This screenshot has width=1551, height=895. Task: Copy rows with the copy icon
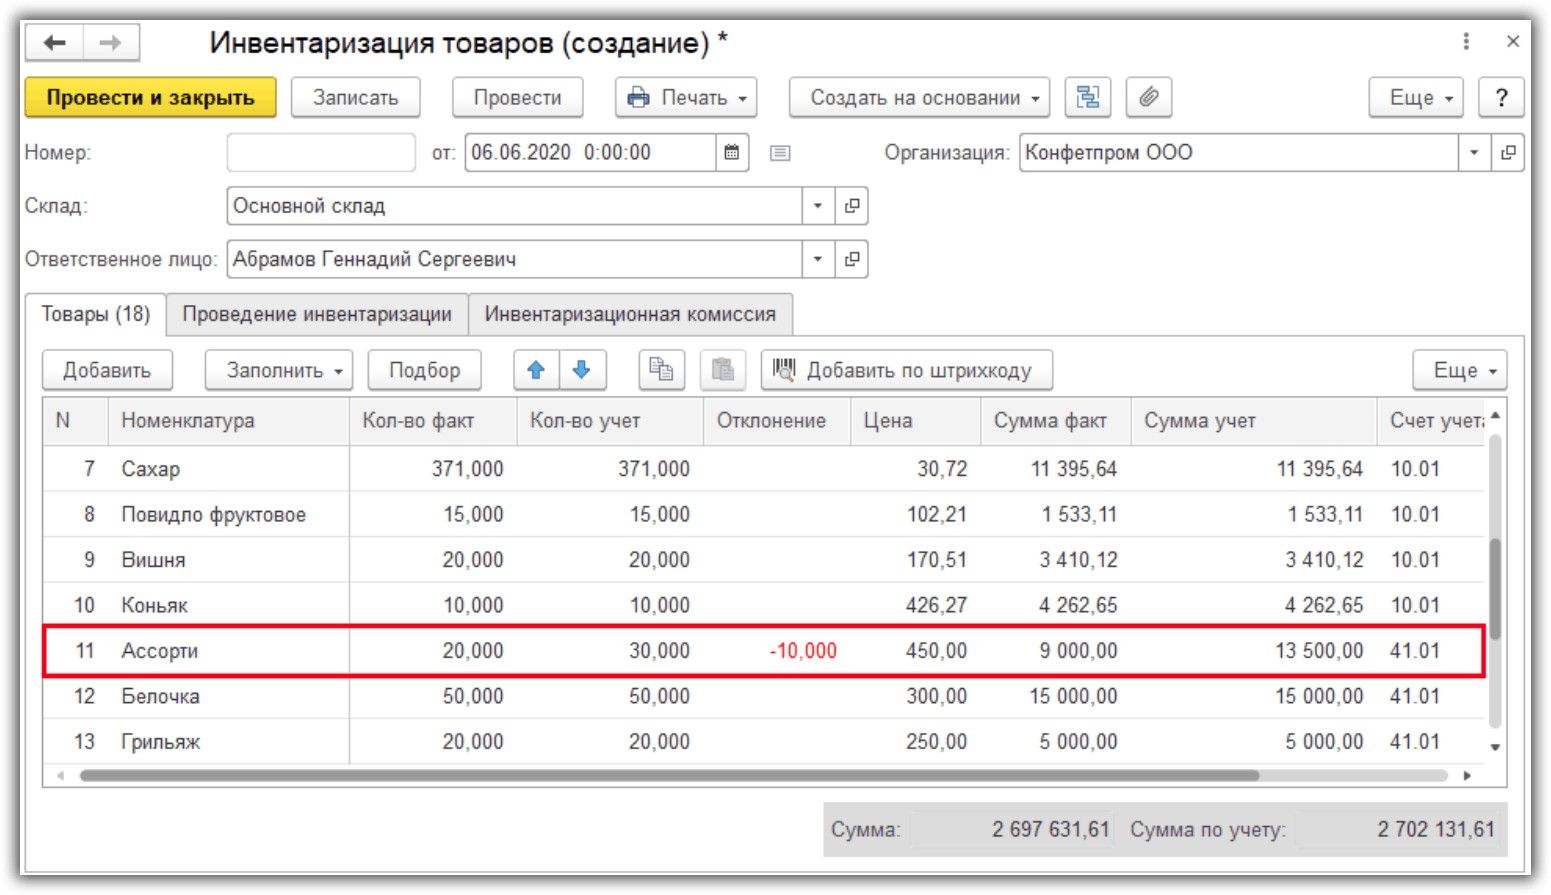coord(661,370)
